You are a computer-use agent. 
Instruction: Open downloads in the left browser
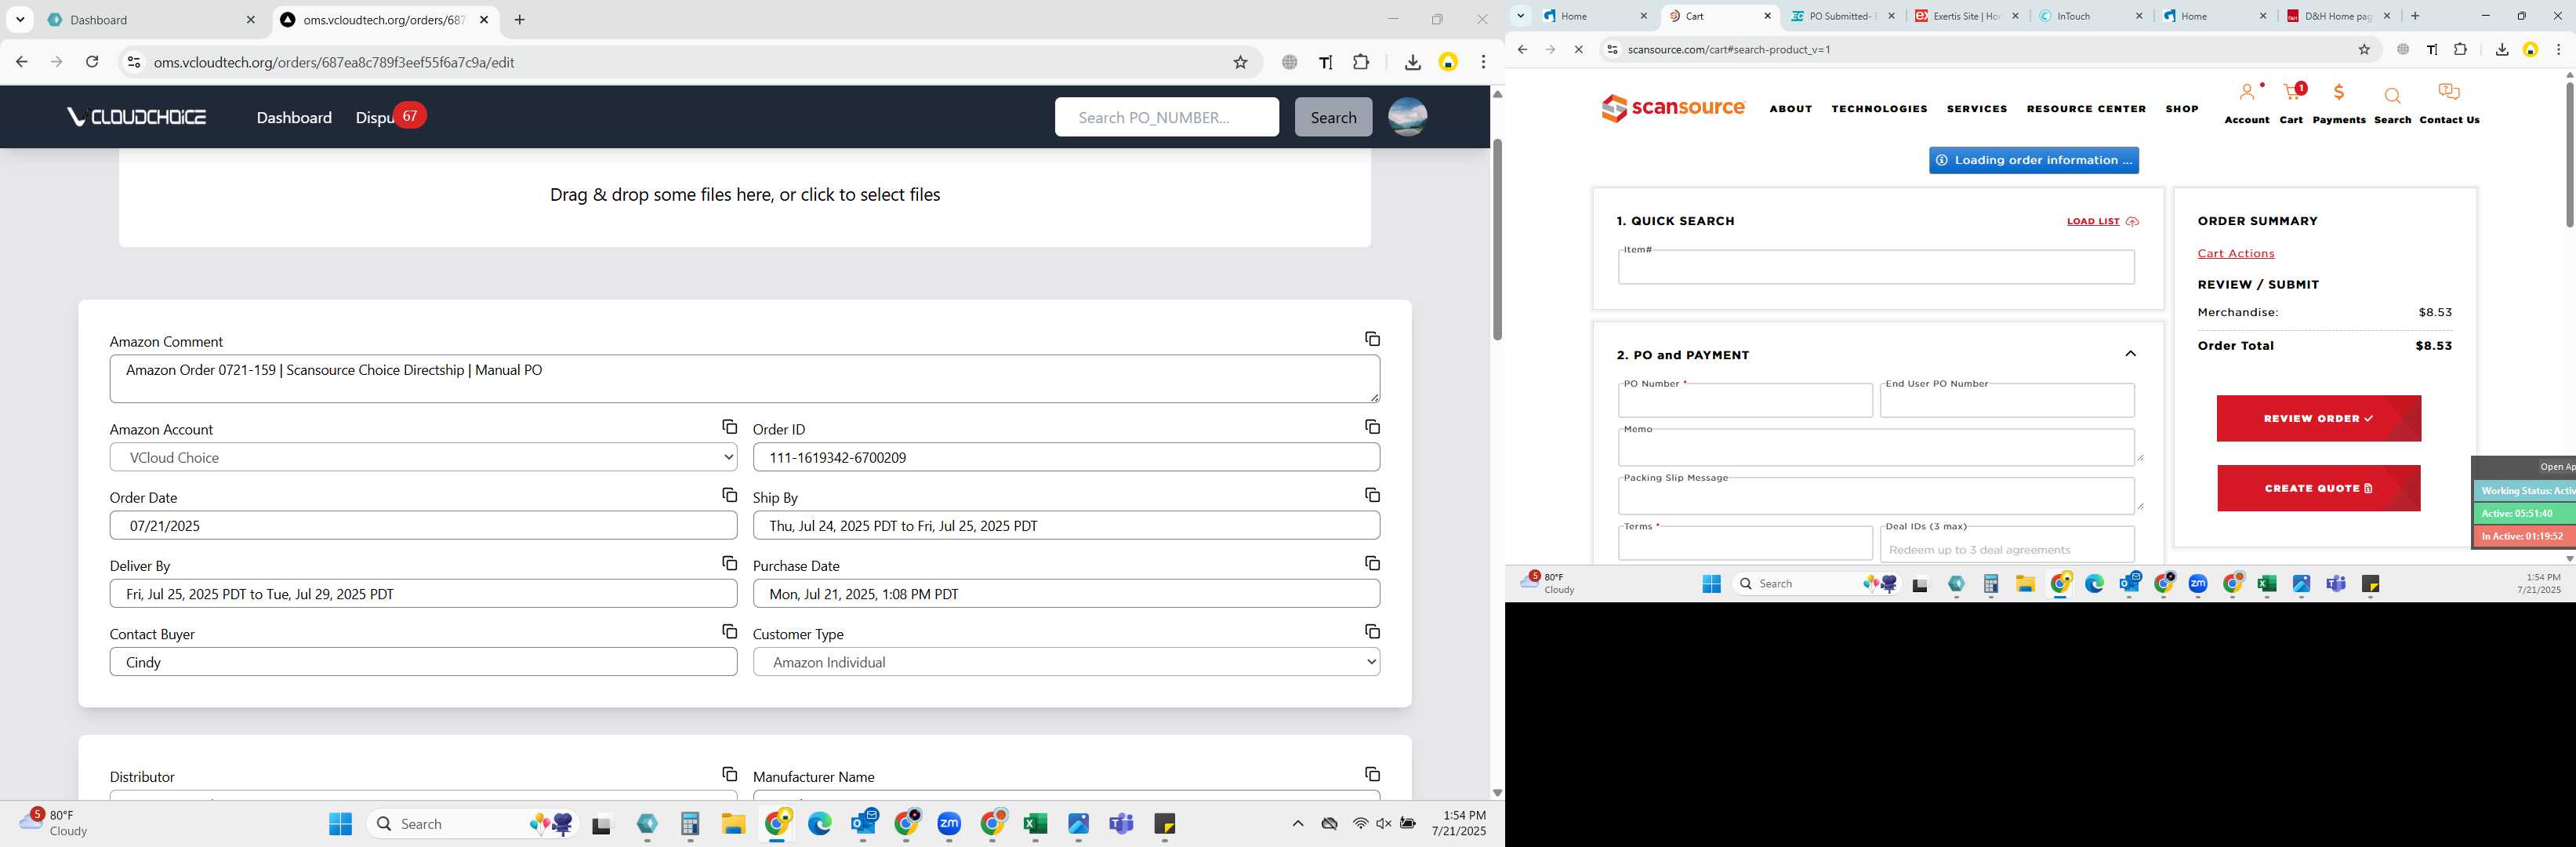pos(1412,62)
